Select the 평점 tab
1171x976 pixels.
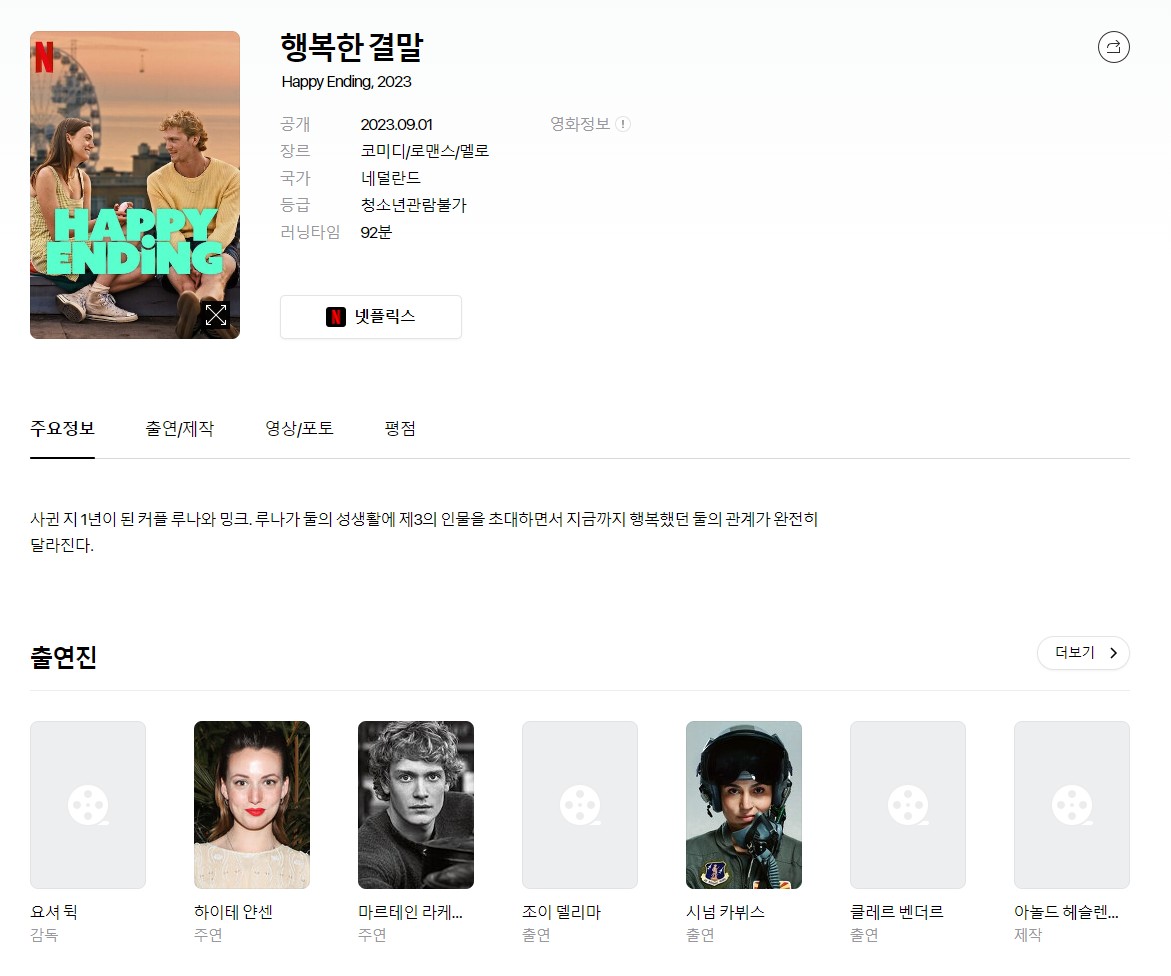[400, 429]
